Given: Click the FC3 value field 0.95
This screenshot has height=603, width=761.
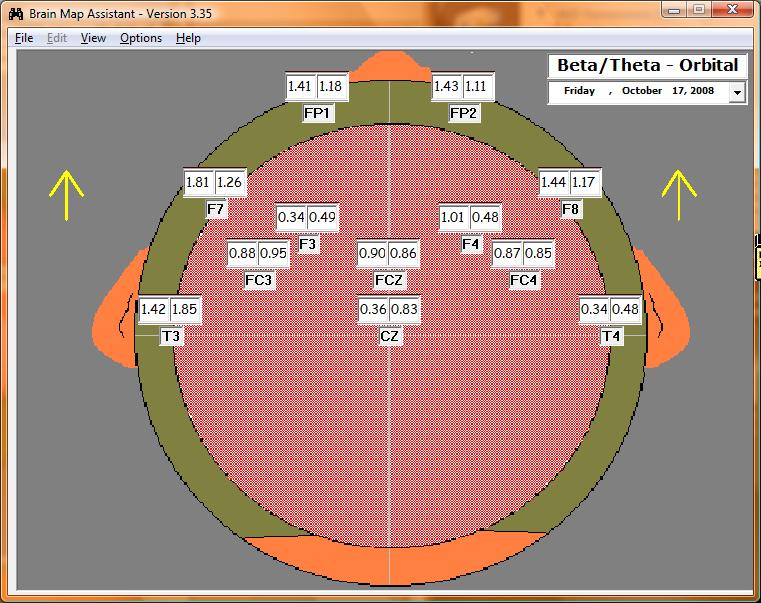Looking at the screenshot, I should pos(274,253).
